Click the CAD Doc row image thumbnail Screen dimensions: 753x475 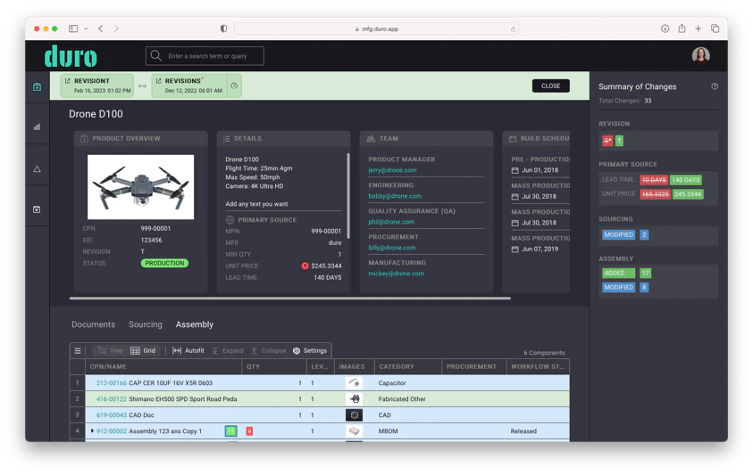click(354, 415)
